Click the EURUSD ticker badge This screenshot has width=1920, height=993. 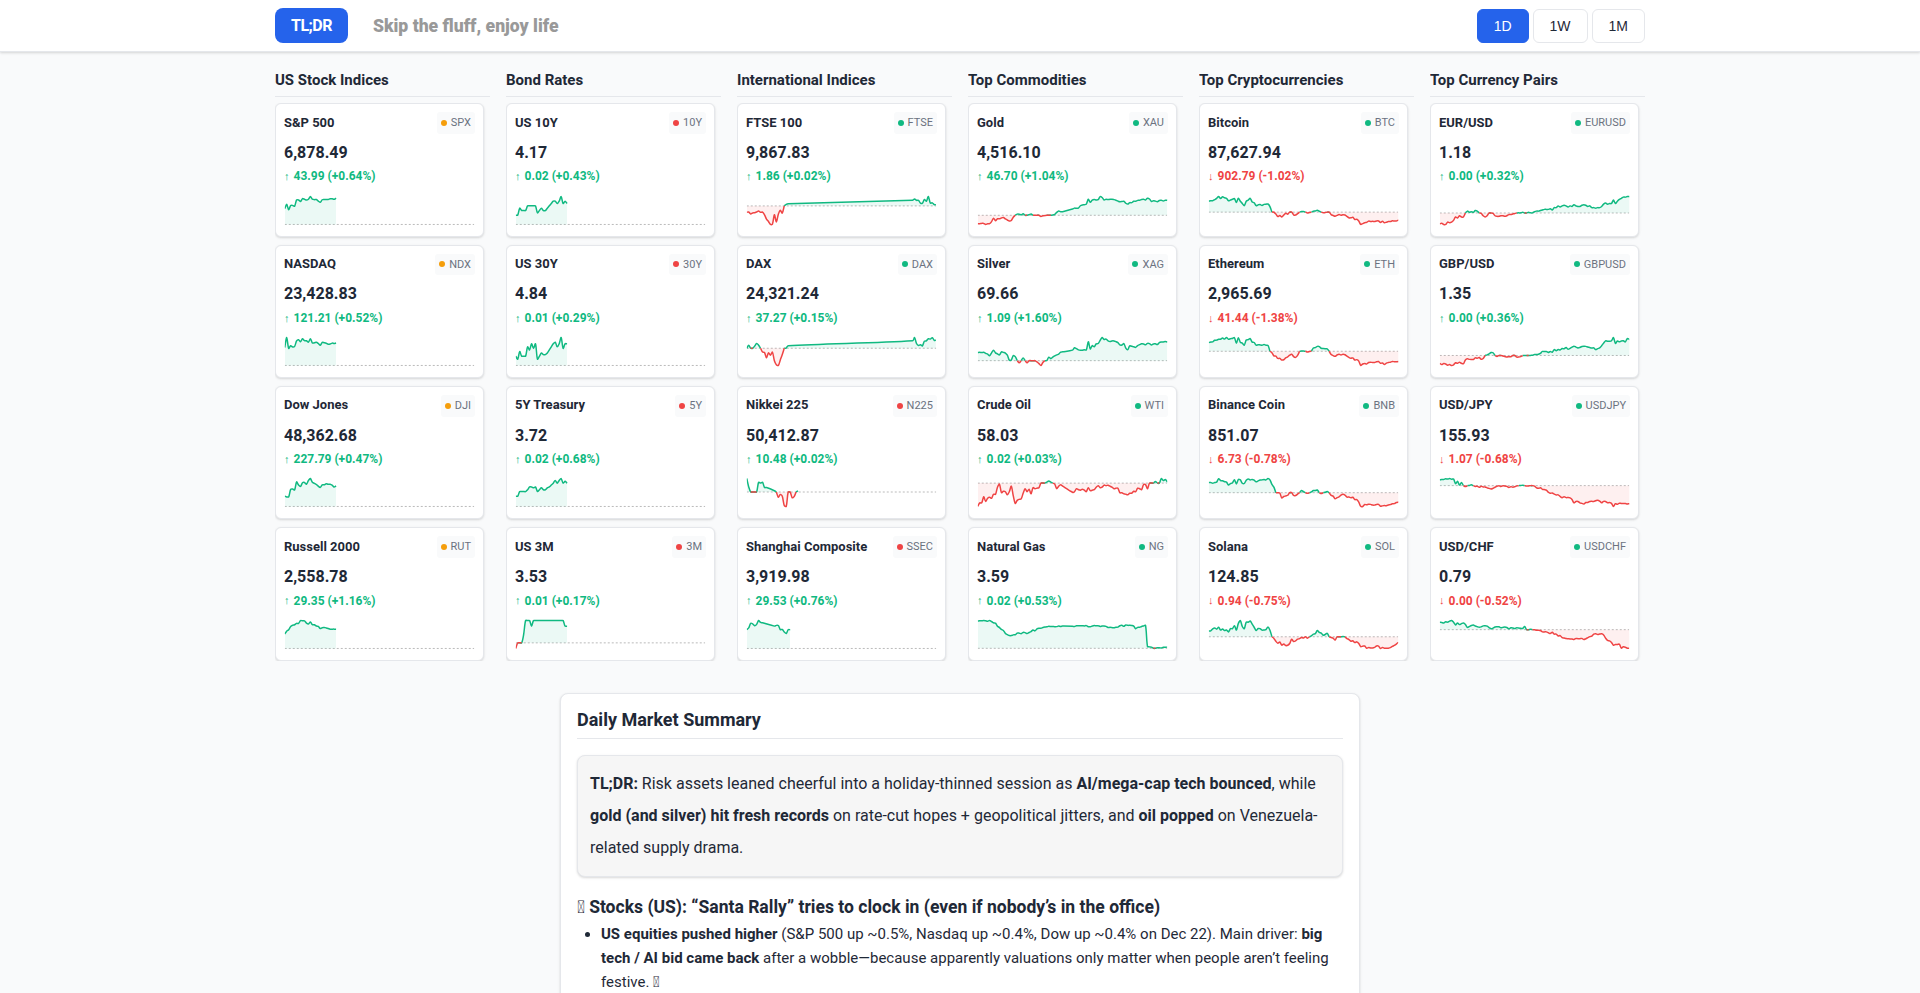[x=1604, y=122]
